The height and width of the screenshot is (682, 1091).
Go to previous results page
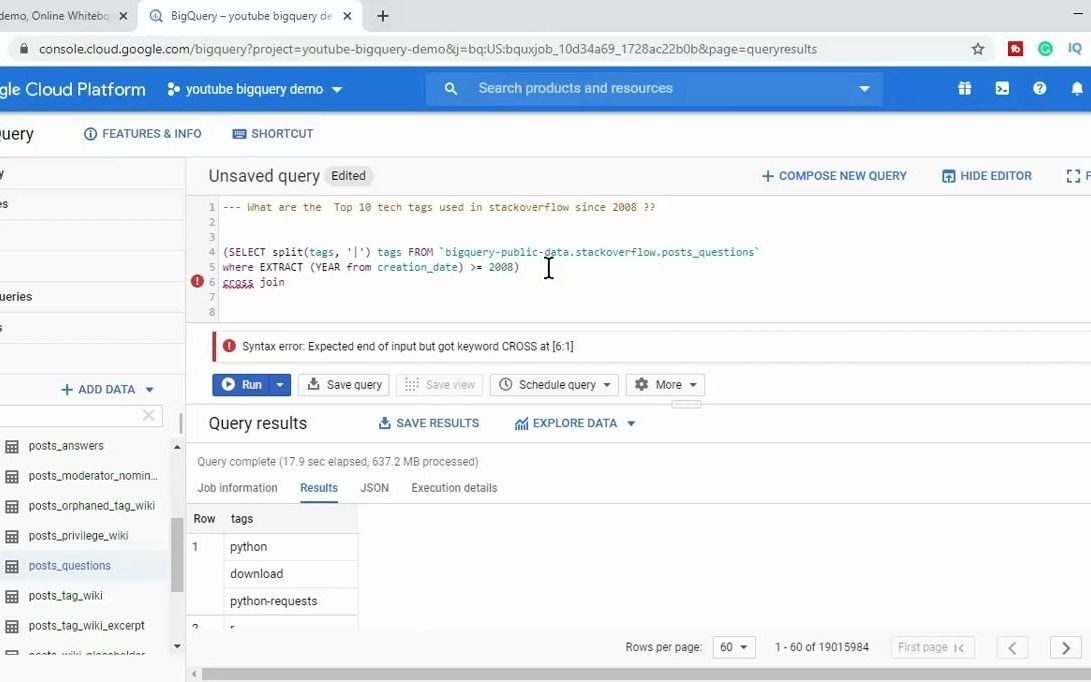coord(1012,648)
